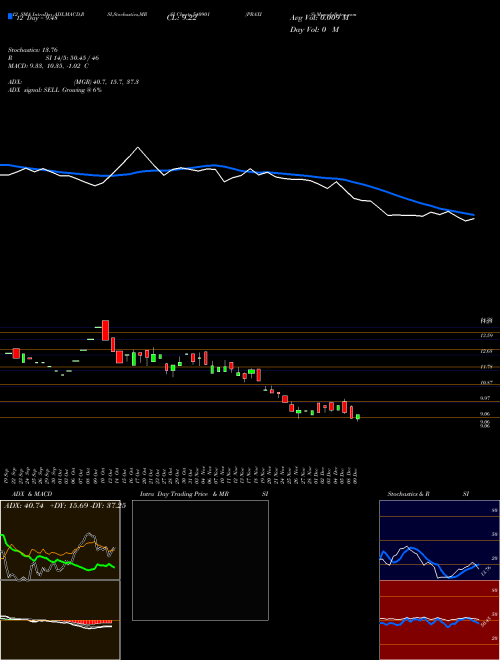Click the 'MACD: 9.33, 10.35, -1.02' text
Screen dimensions: 500x660
click(45, 66)
